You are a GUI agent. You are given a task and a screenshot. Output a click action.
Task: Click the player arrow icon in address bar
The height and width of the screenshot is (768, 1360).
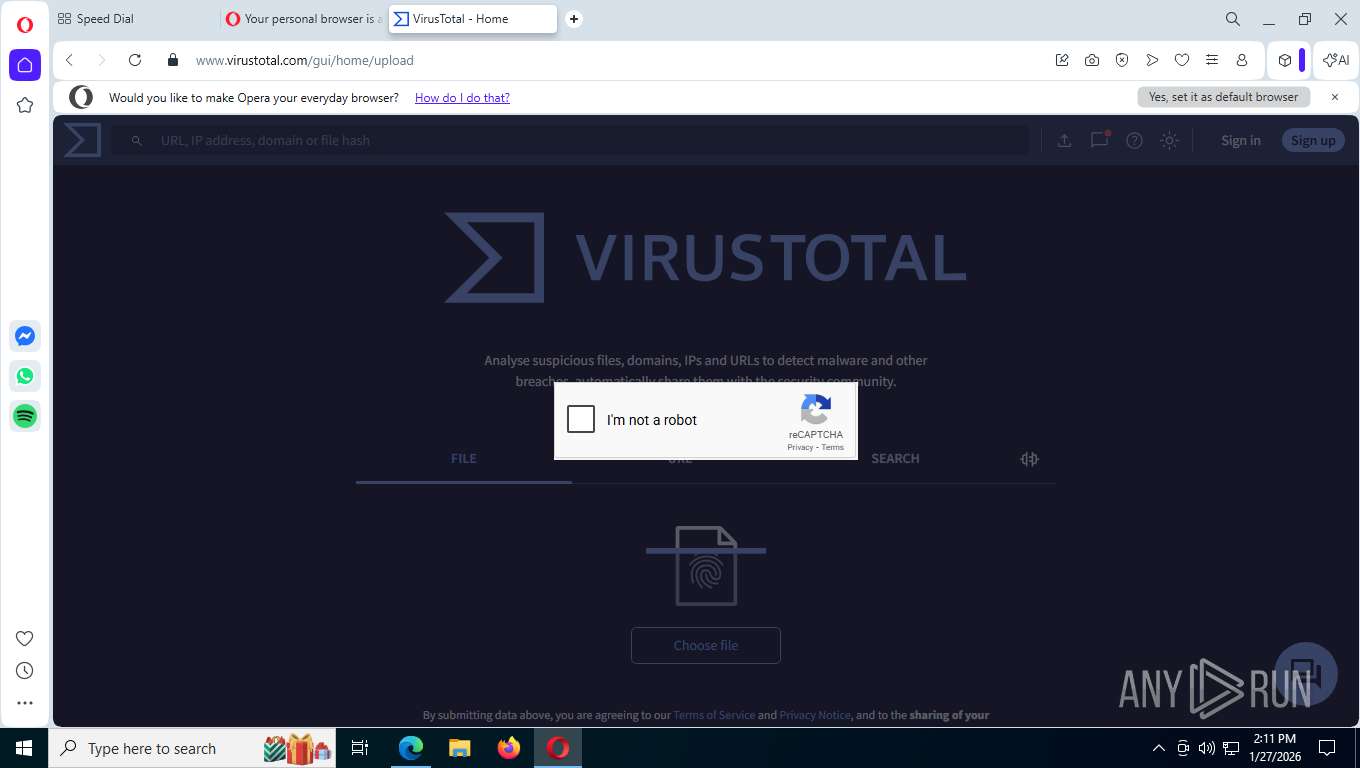pyautogui.click(x=1152, y=60)
